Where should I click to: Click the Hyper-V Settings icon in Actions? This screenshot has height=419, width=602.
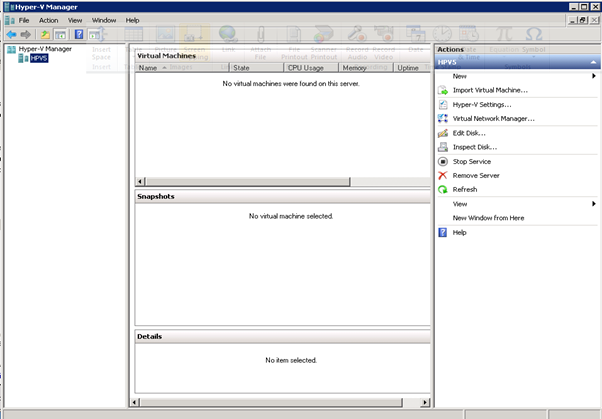[x=443, y=104]
